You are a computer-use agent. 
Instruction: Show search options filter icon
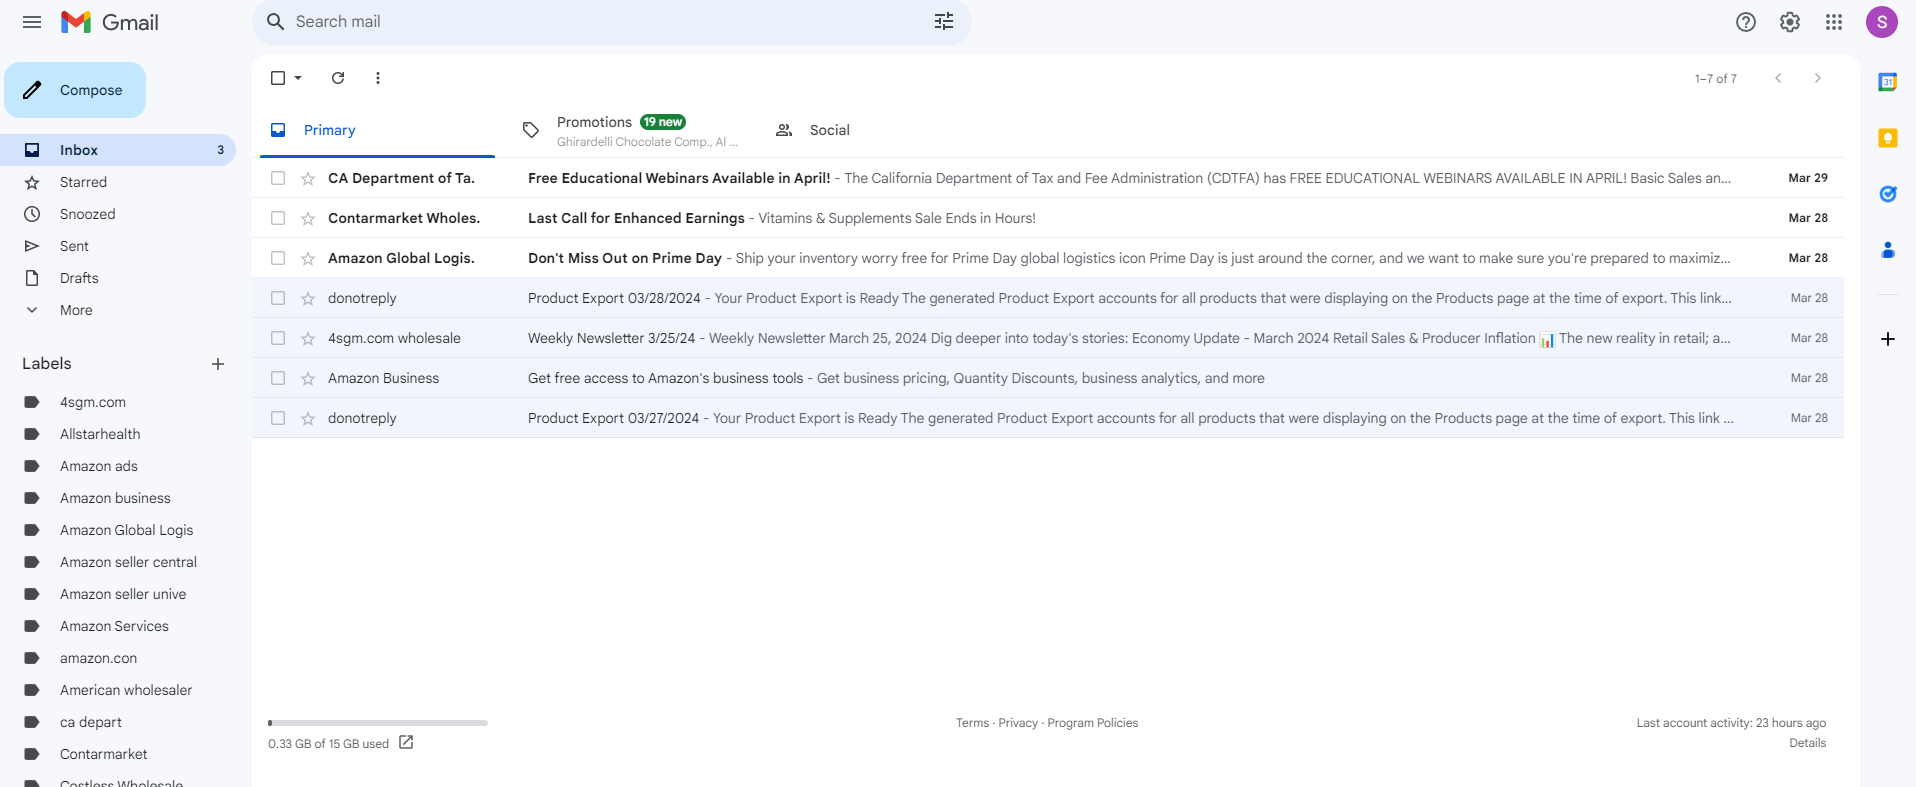point(944,22)
